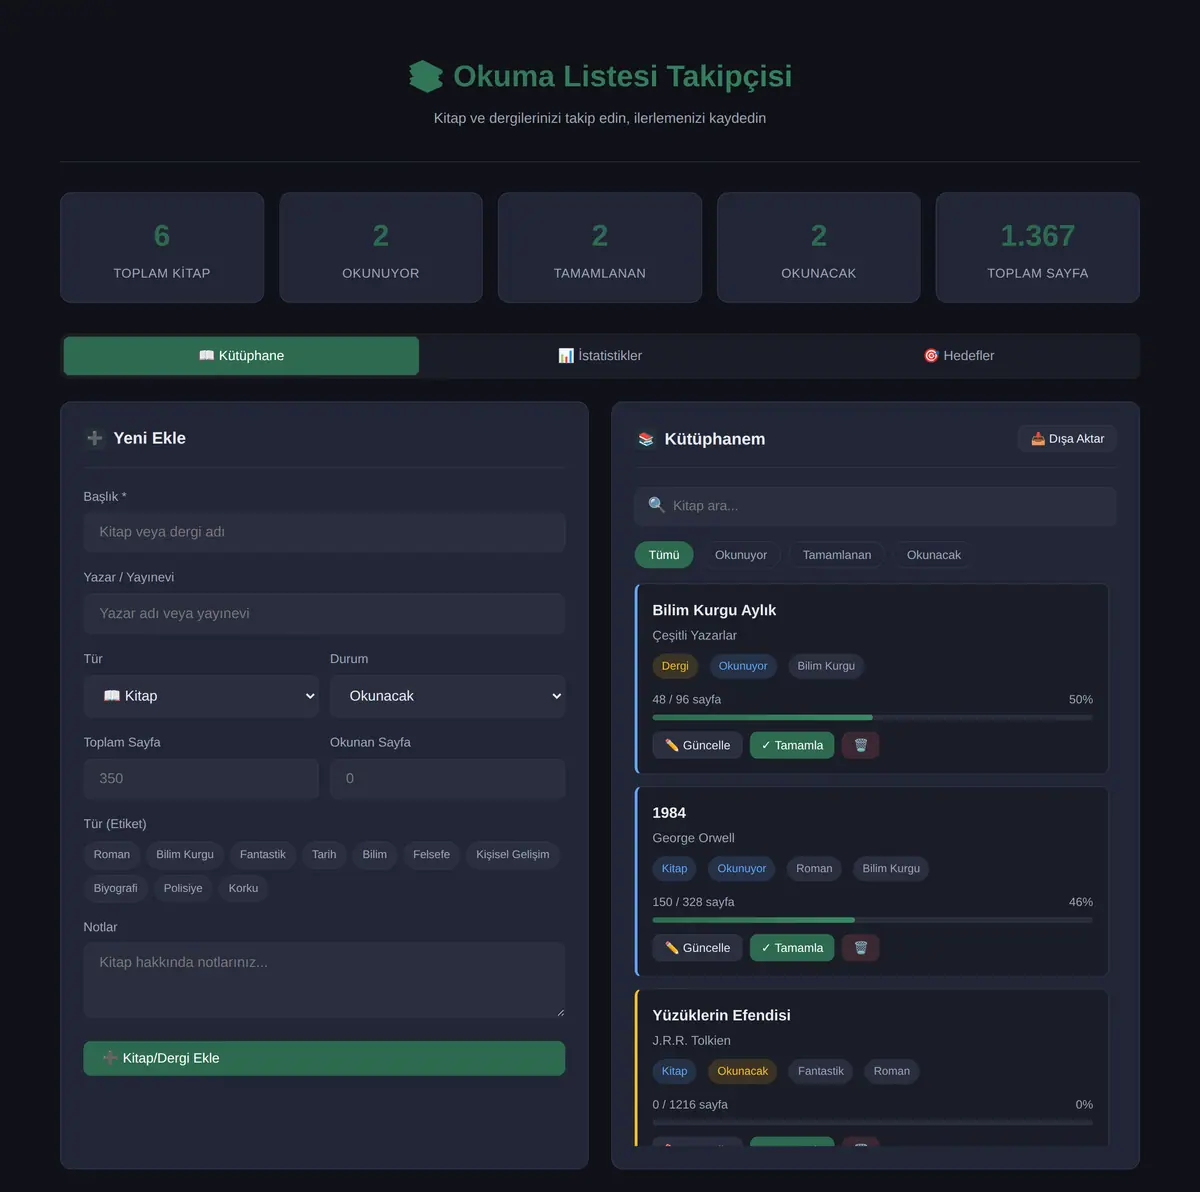The height and width of the screenshot is (1192, 1200).
Task: Filter library by Okunuyor status
Action: pyautogui.click(x=741, y=555)
